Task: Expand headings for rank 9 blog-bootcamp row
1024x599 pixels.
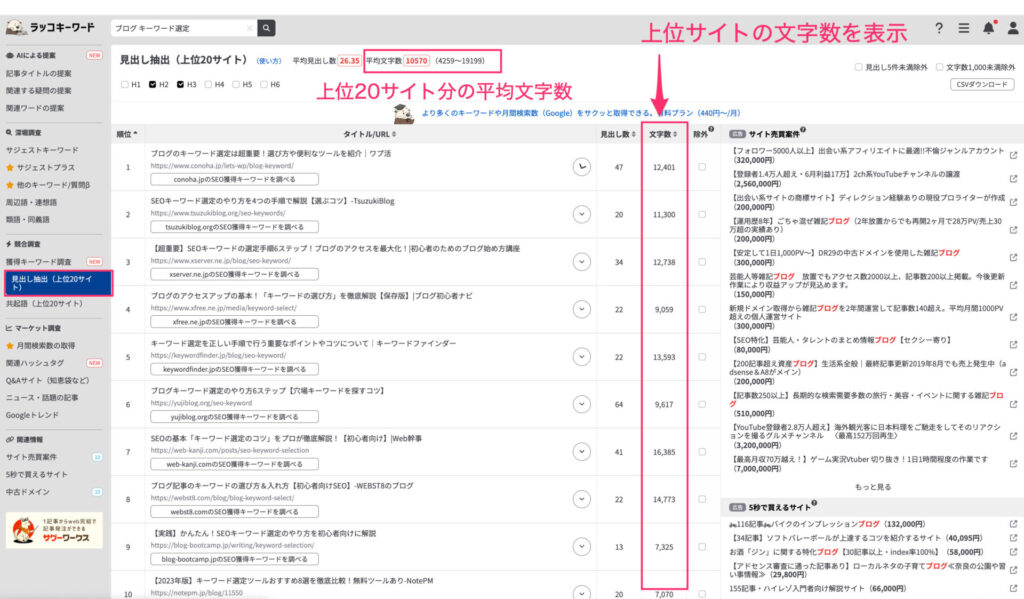Action: point(581,547)
